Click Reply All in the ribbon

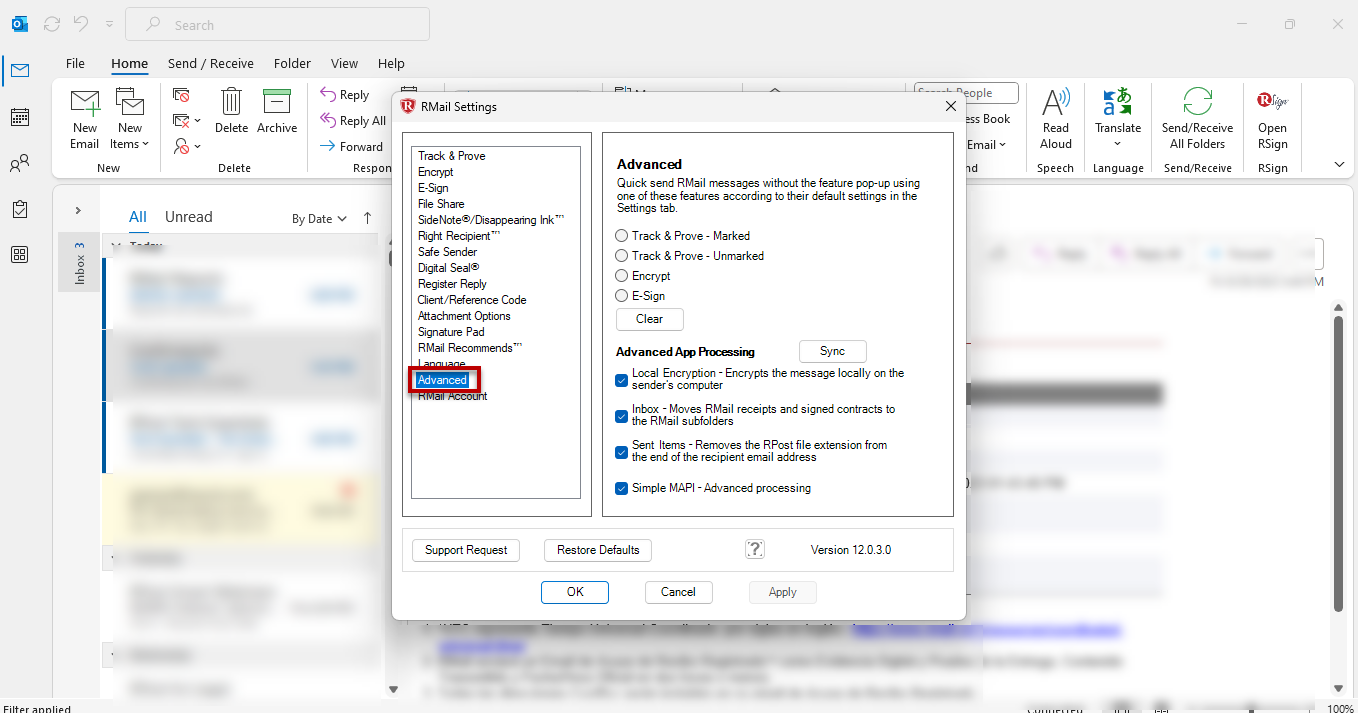[x=353, y=121]
